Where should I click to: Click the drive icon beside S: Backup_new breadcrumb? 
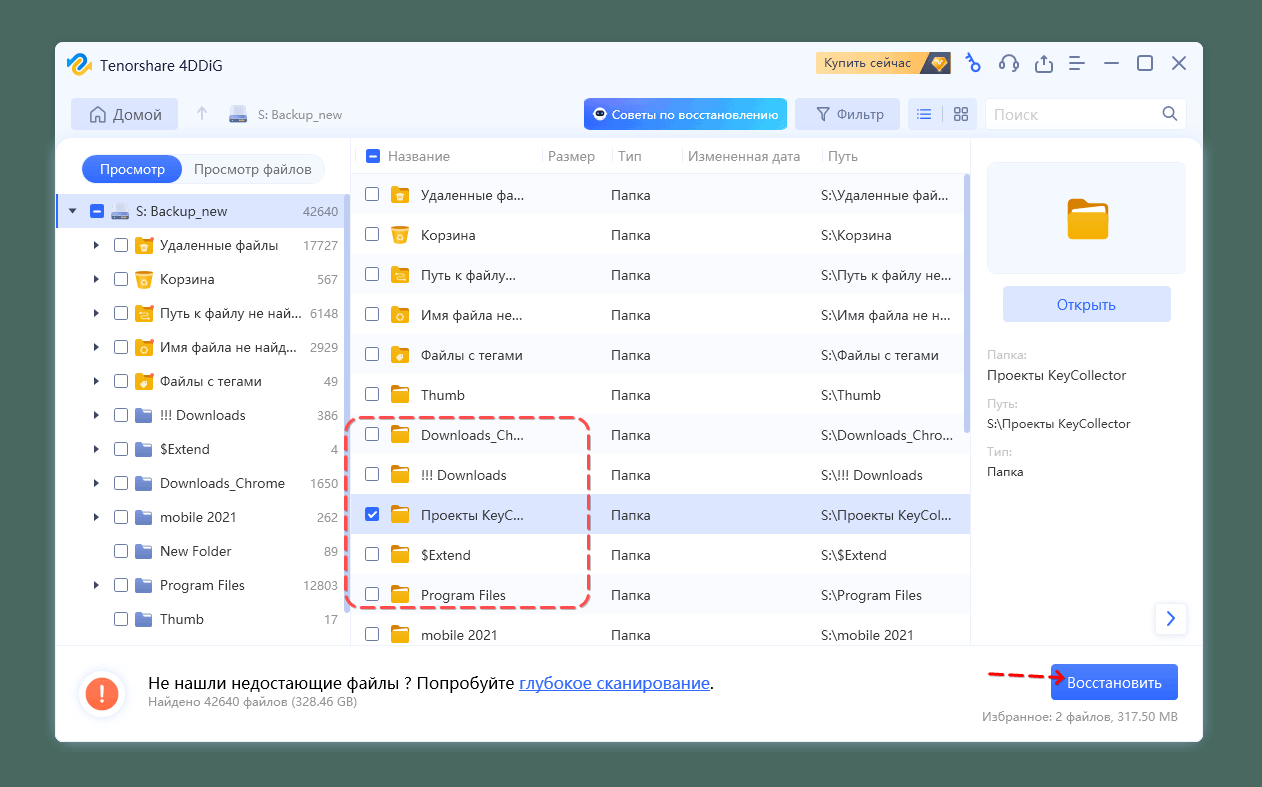(x=238, y=114)
